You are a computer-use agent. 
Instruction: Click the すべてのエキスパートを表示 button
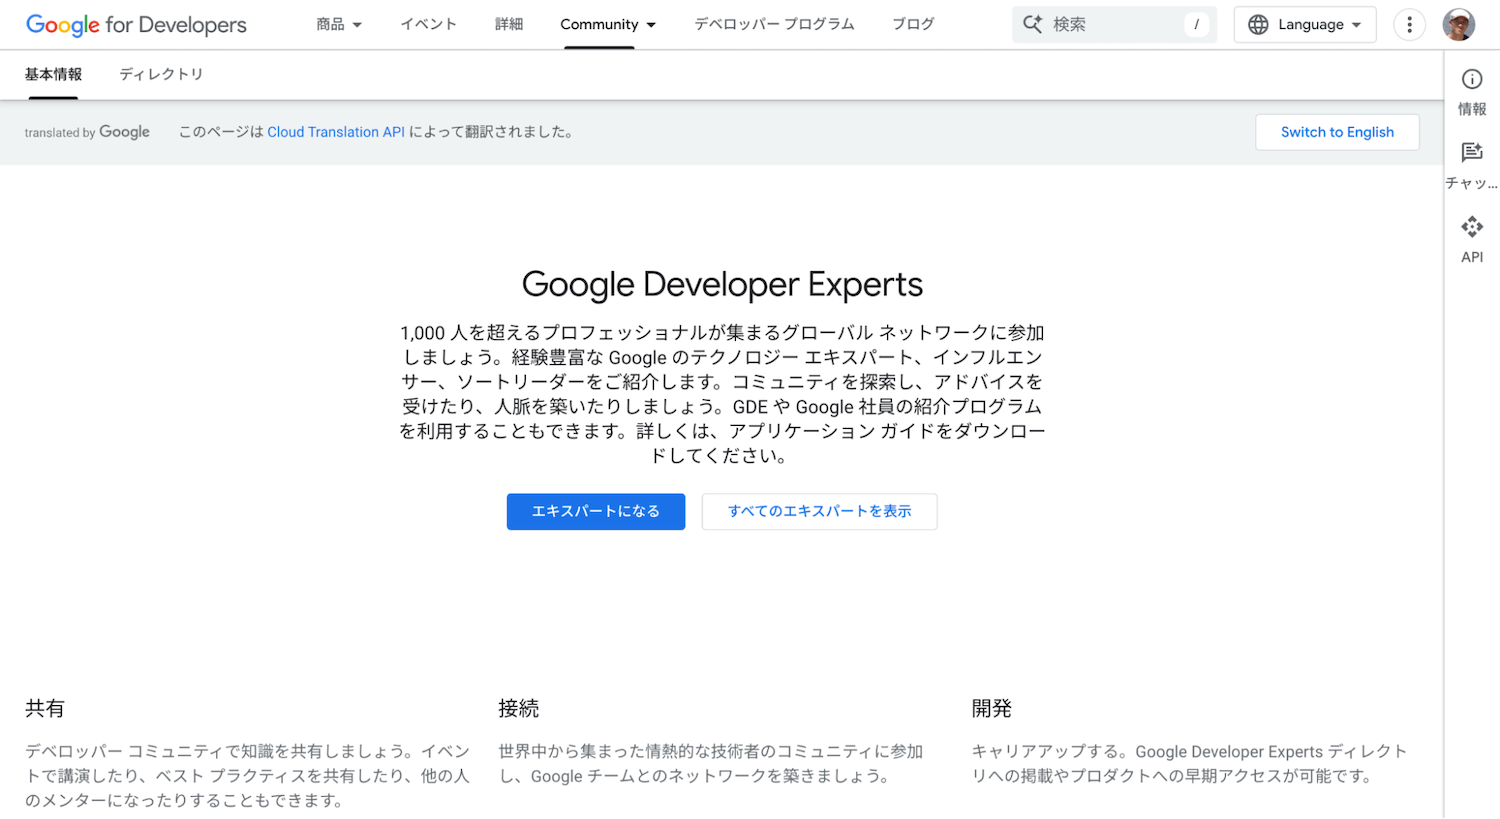point(819,511)
